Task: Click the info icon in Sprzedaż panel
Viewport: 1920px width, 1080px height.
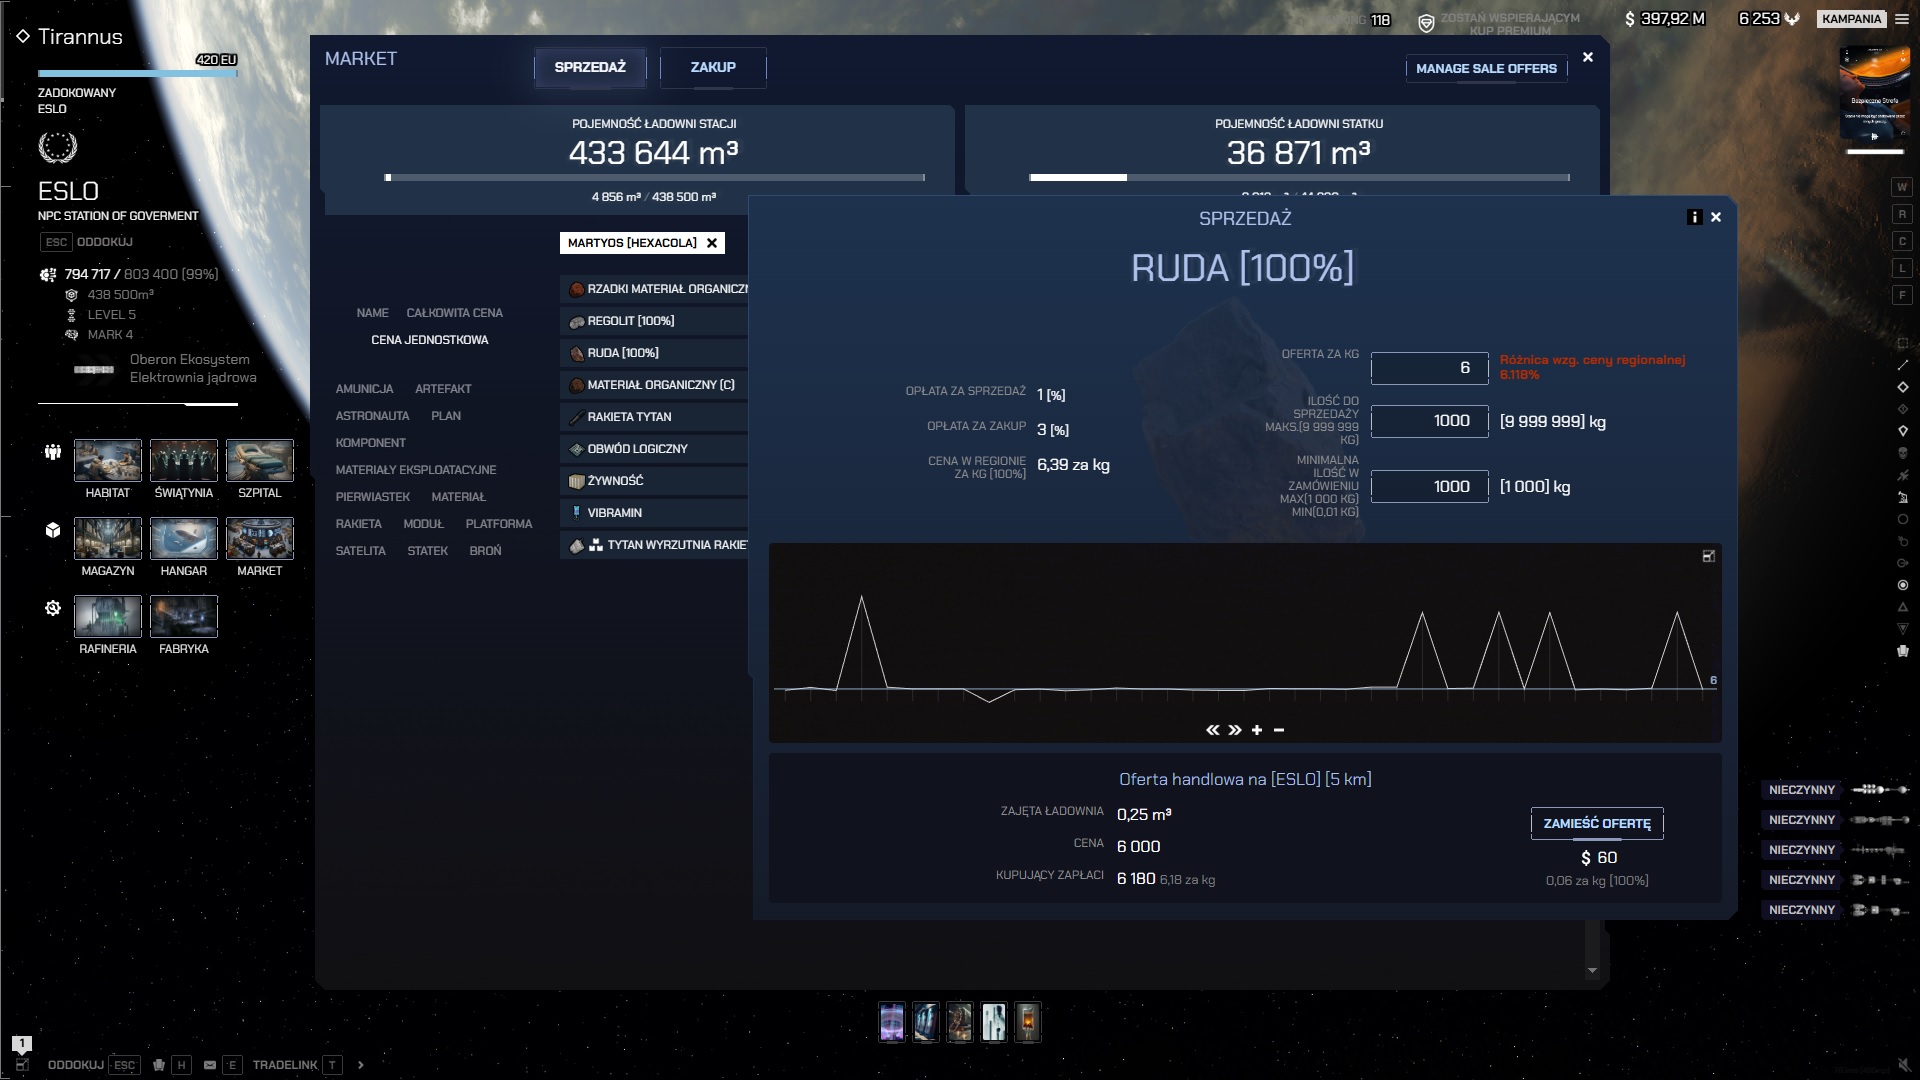Action: pos(1694,217)
